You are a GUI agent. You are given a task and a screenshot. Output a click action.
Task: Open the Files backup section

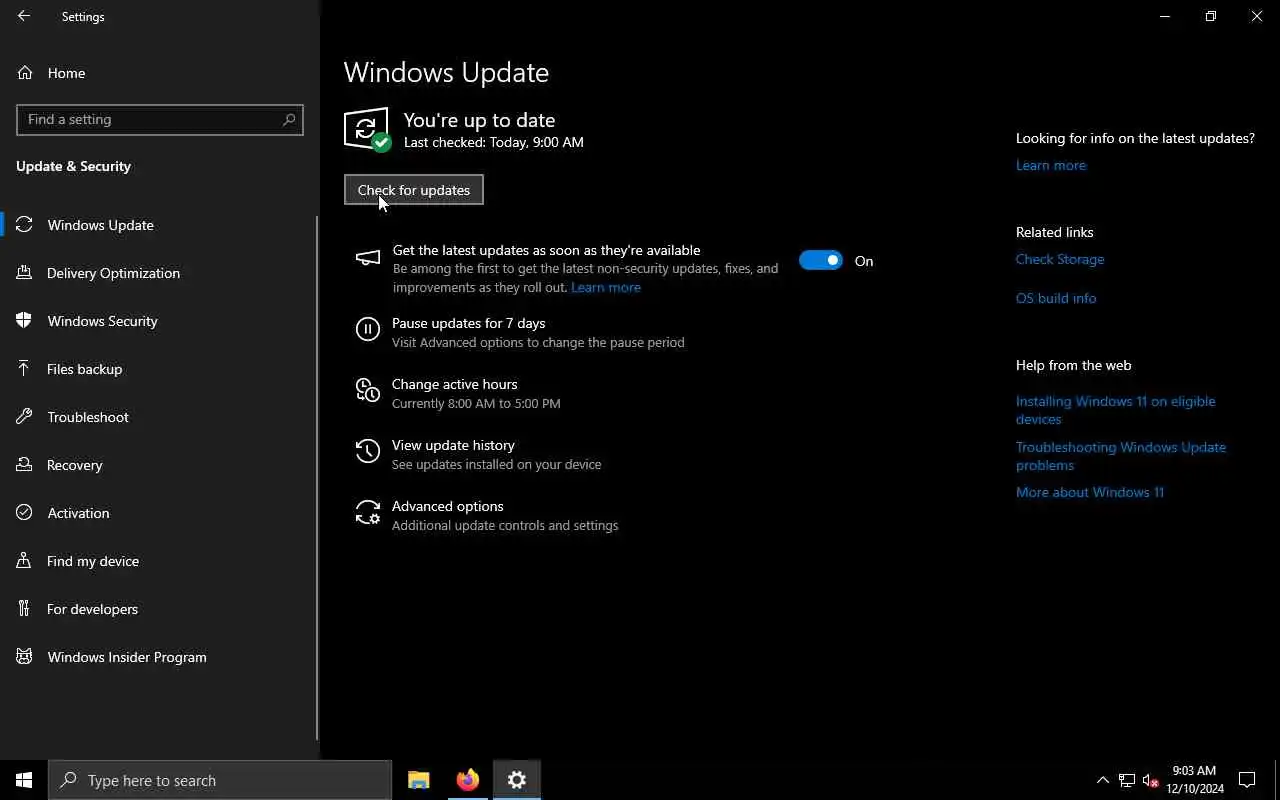click(x=158, y=369)
